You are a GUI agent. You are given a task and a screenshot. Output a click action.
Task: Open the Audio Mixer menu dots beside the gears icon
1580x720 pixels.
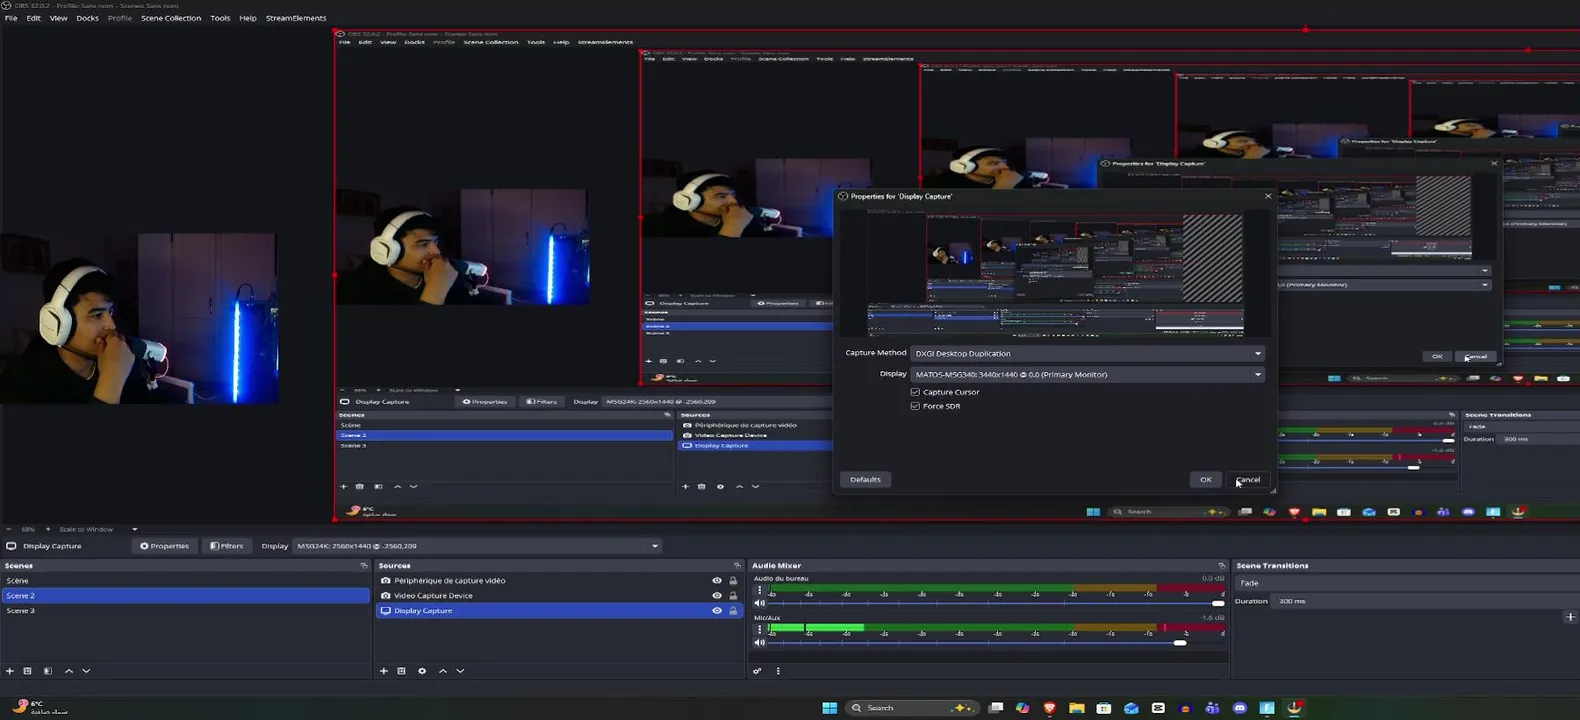(x=778, y=671)
